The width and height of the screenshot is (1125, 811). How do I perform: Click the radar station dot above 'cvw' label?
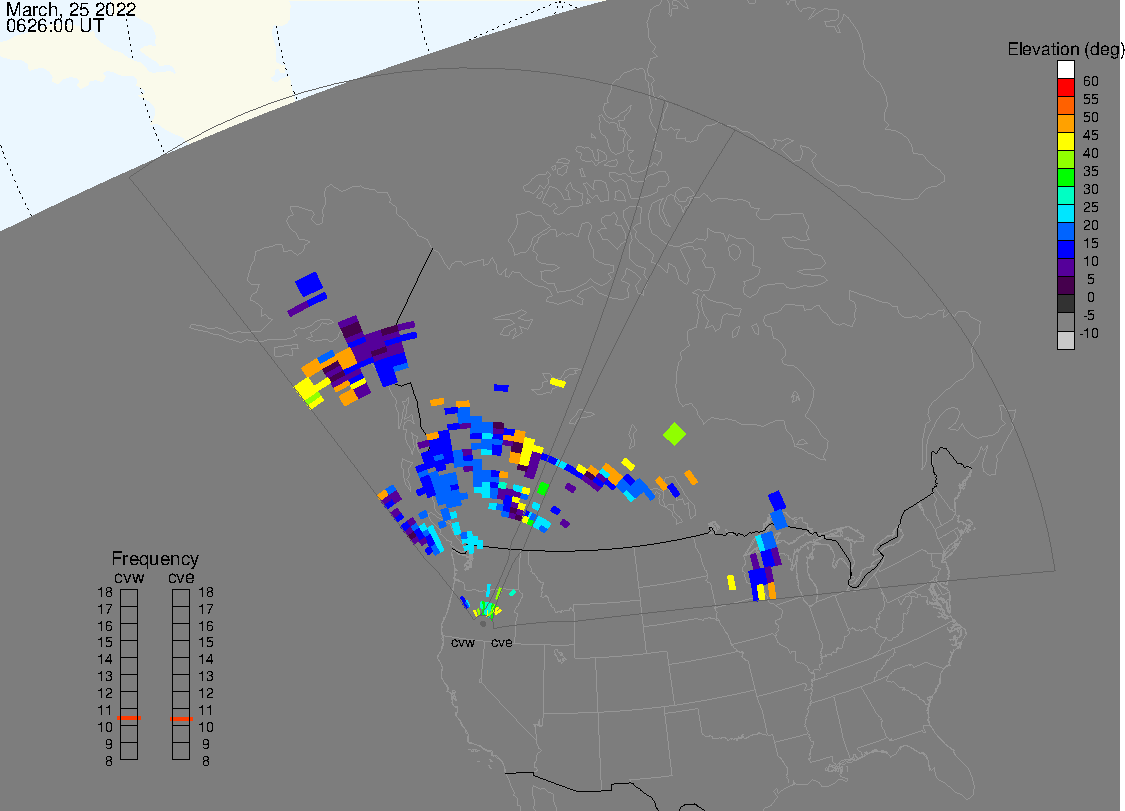(483, 624)
